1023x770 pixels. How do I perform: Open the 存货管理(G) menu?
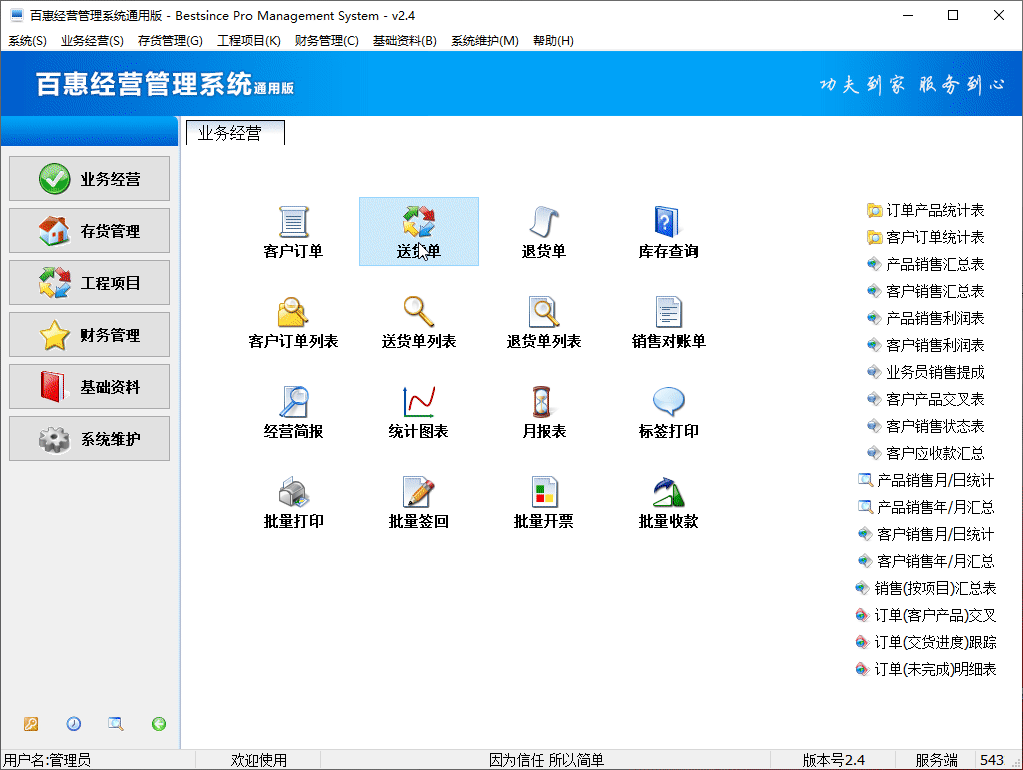tap(170, 40)
